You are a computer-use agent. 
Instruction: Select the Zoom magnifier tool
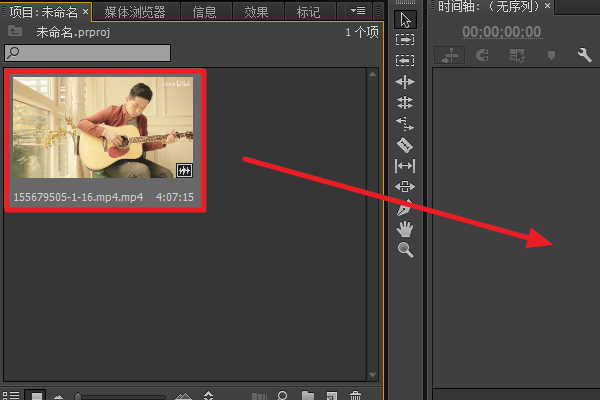[405, 250]
